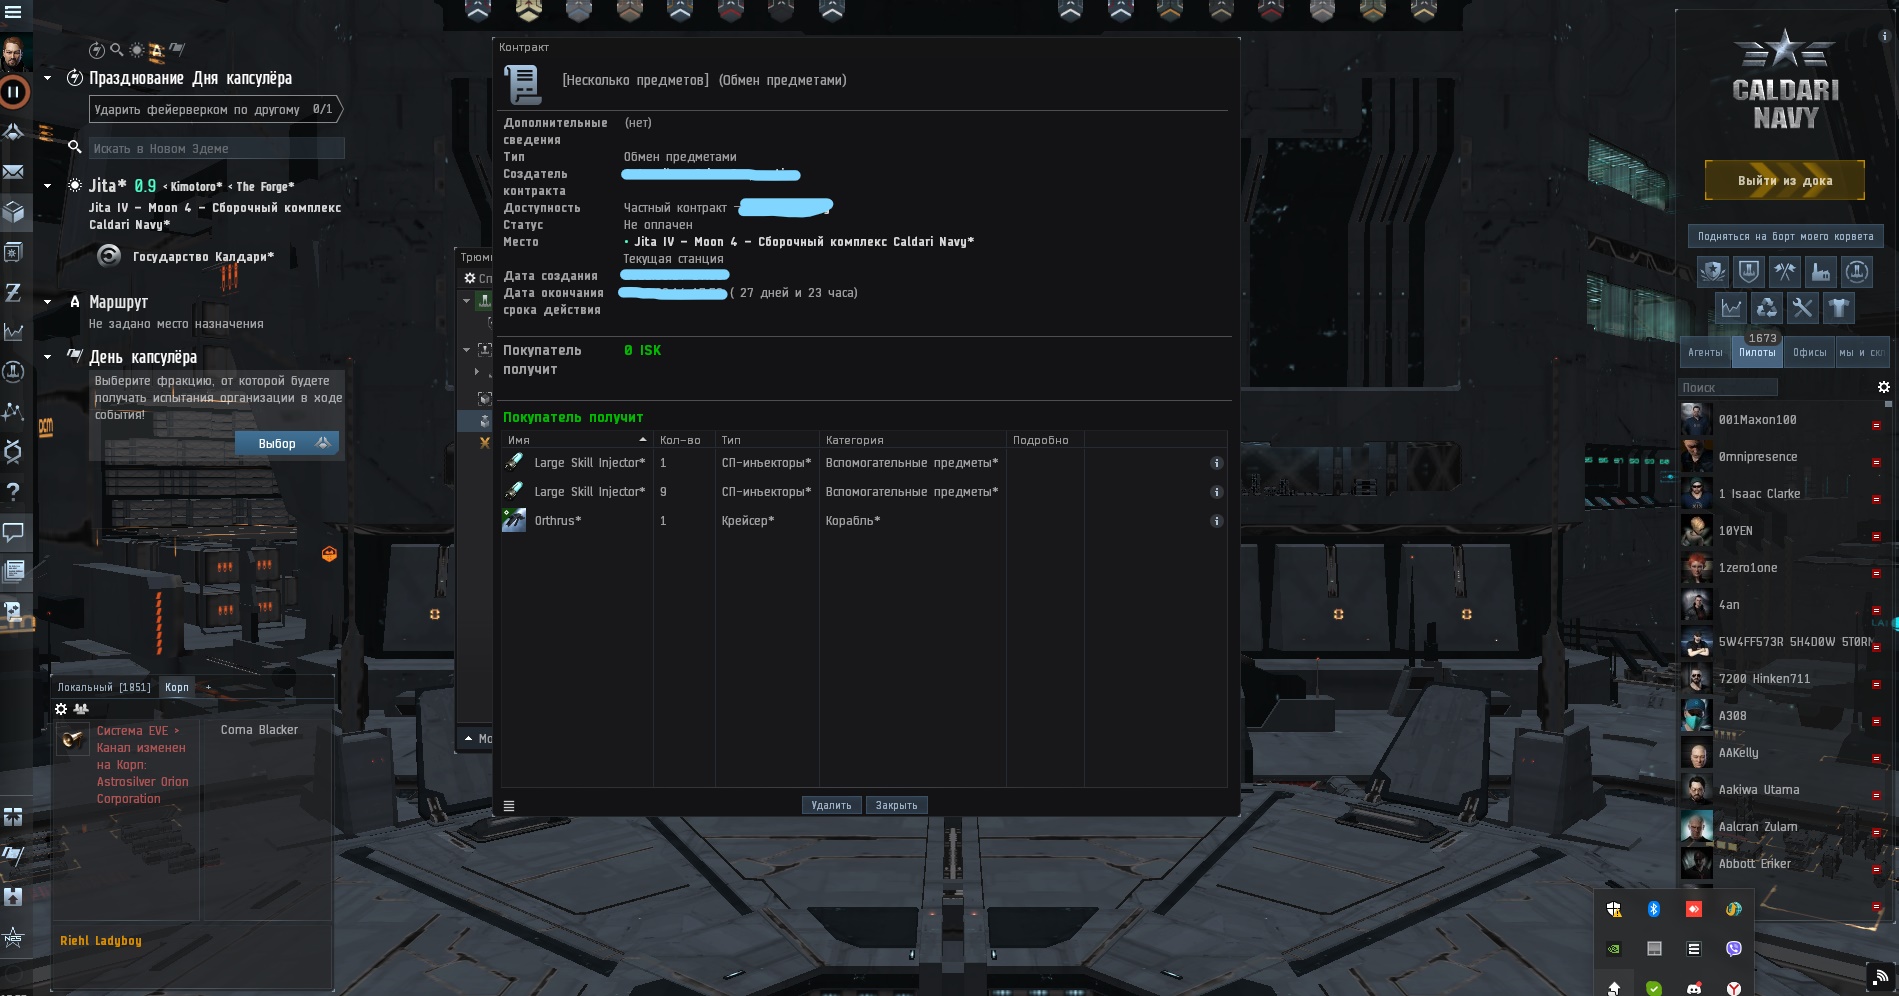Select the Orthrus item row

864,521
